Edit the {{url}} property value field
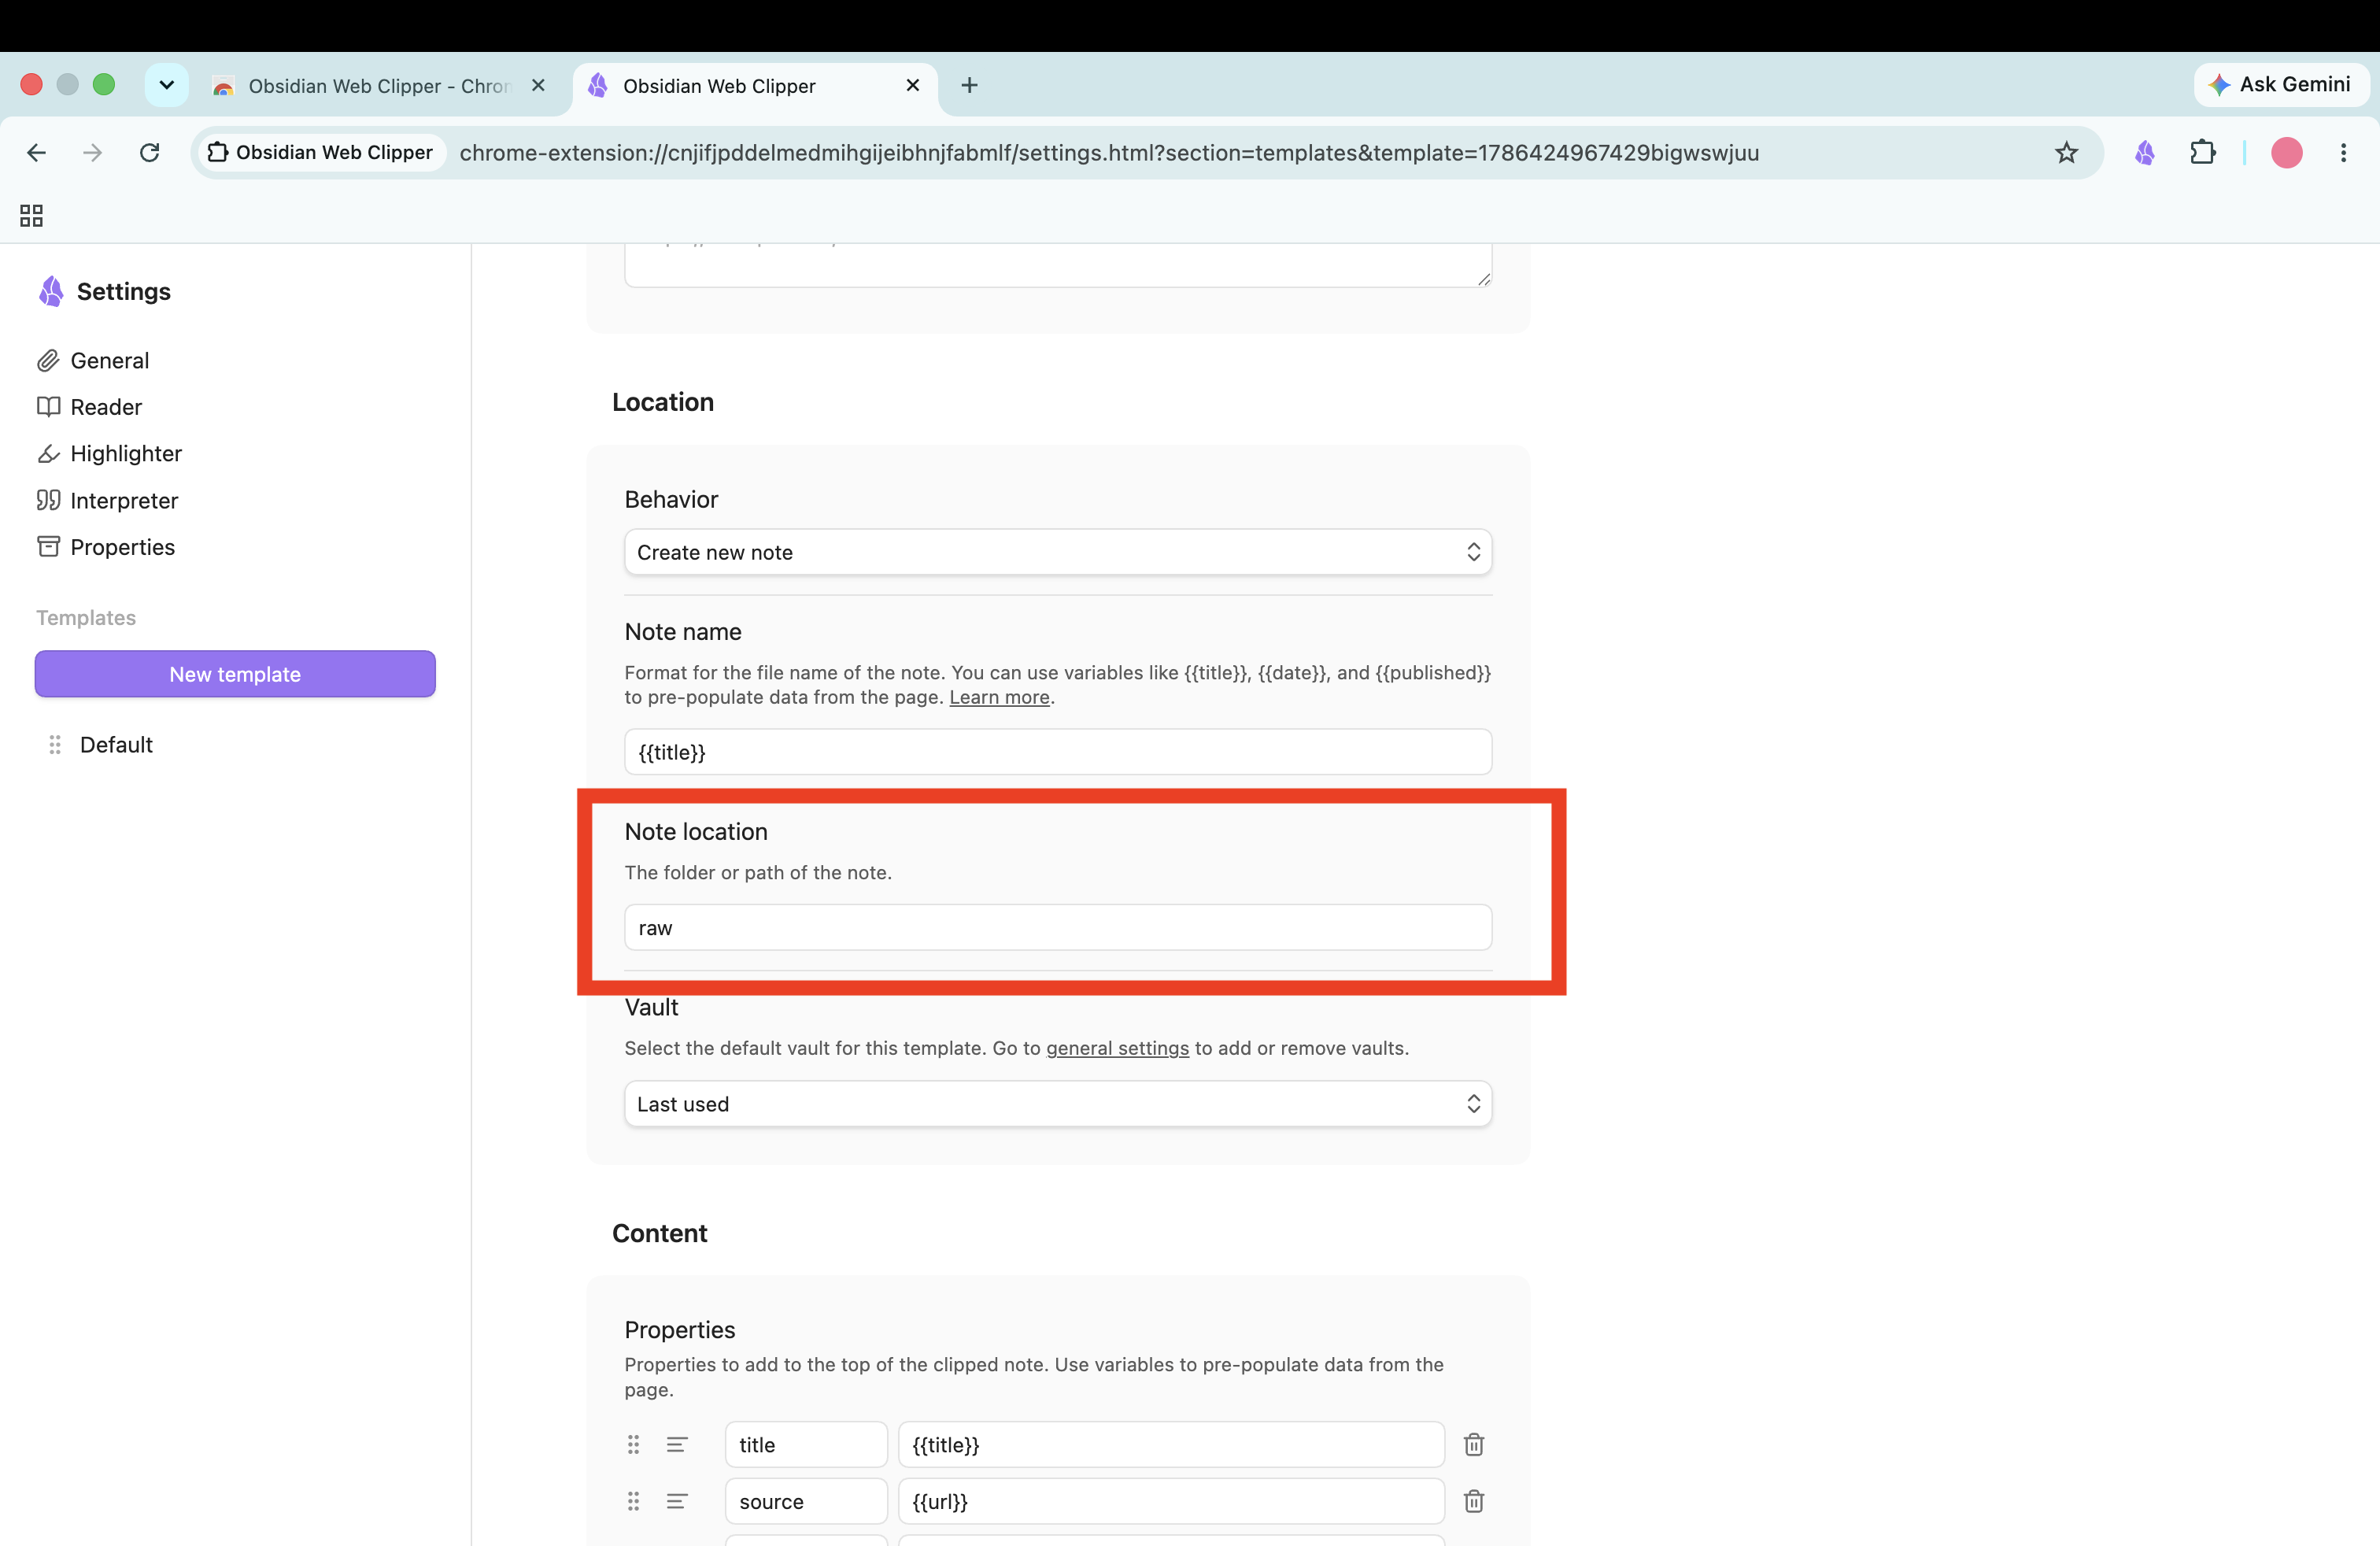This screenshot has height=1546, width=2380. (x=1171, y=1502)
